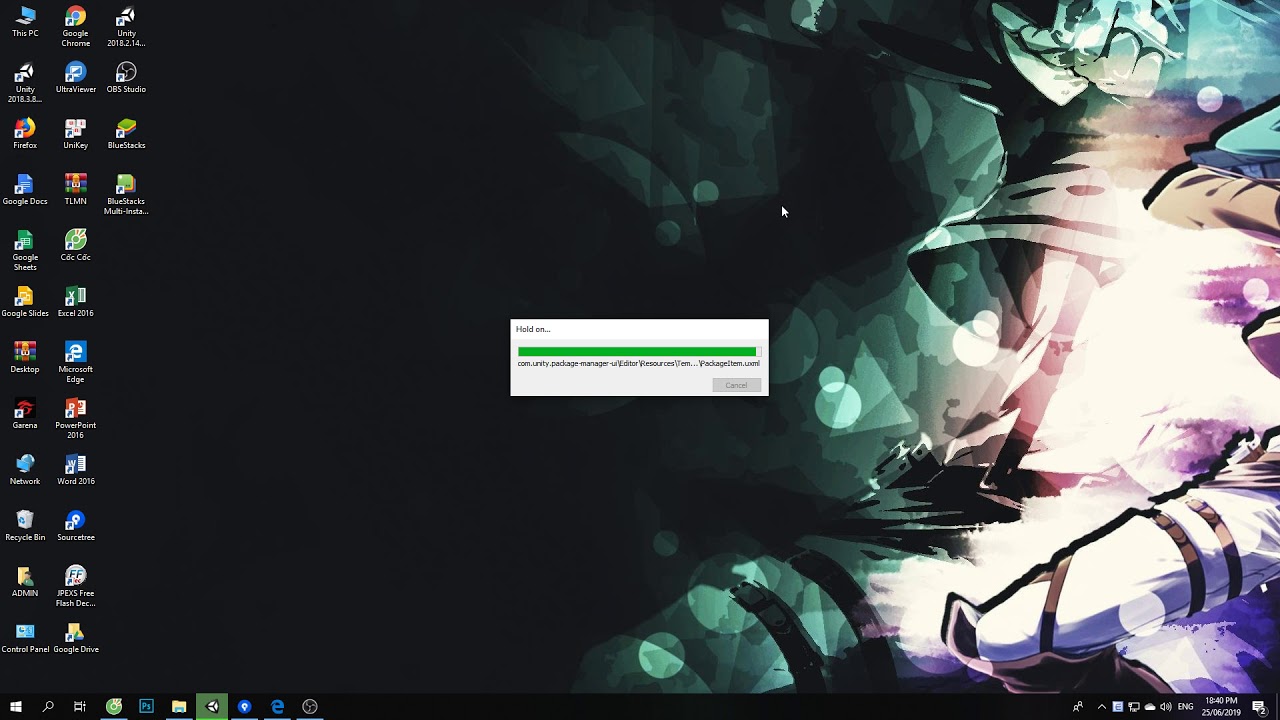Select the Cốc Cốc desktop icon
Screen dimensions: 1280x720
tap(76, 246)
